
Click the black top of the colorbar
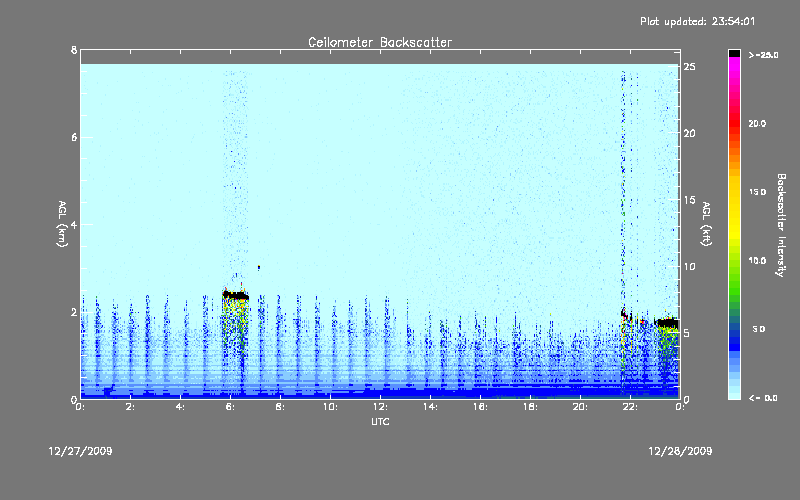tap(734, 53)
